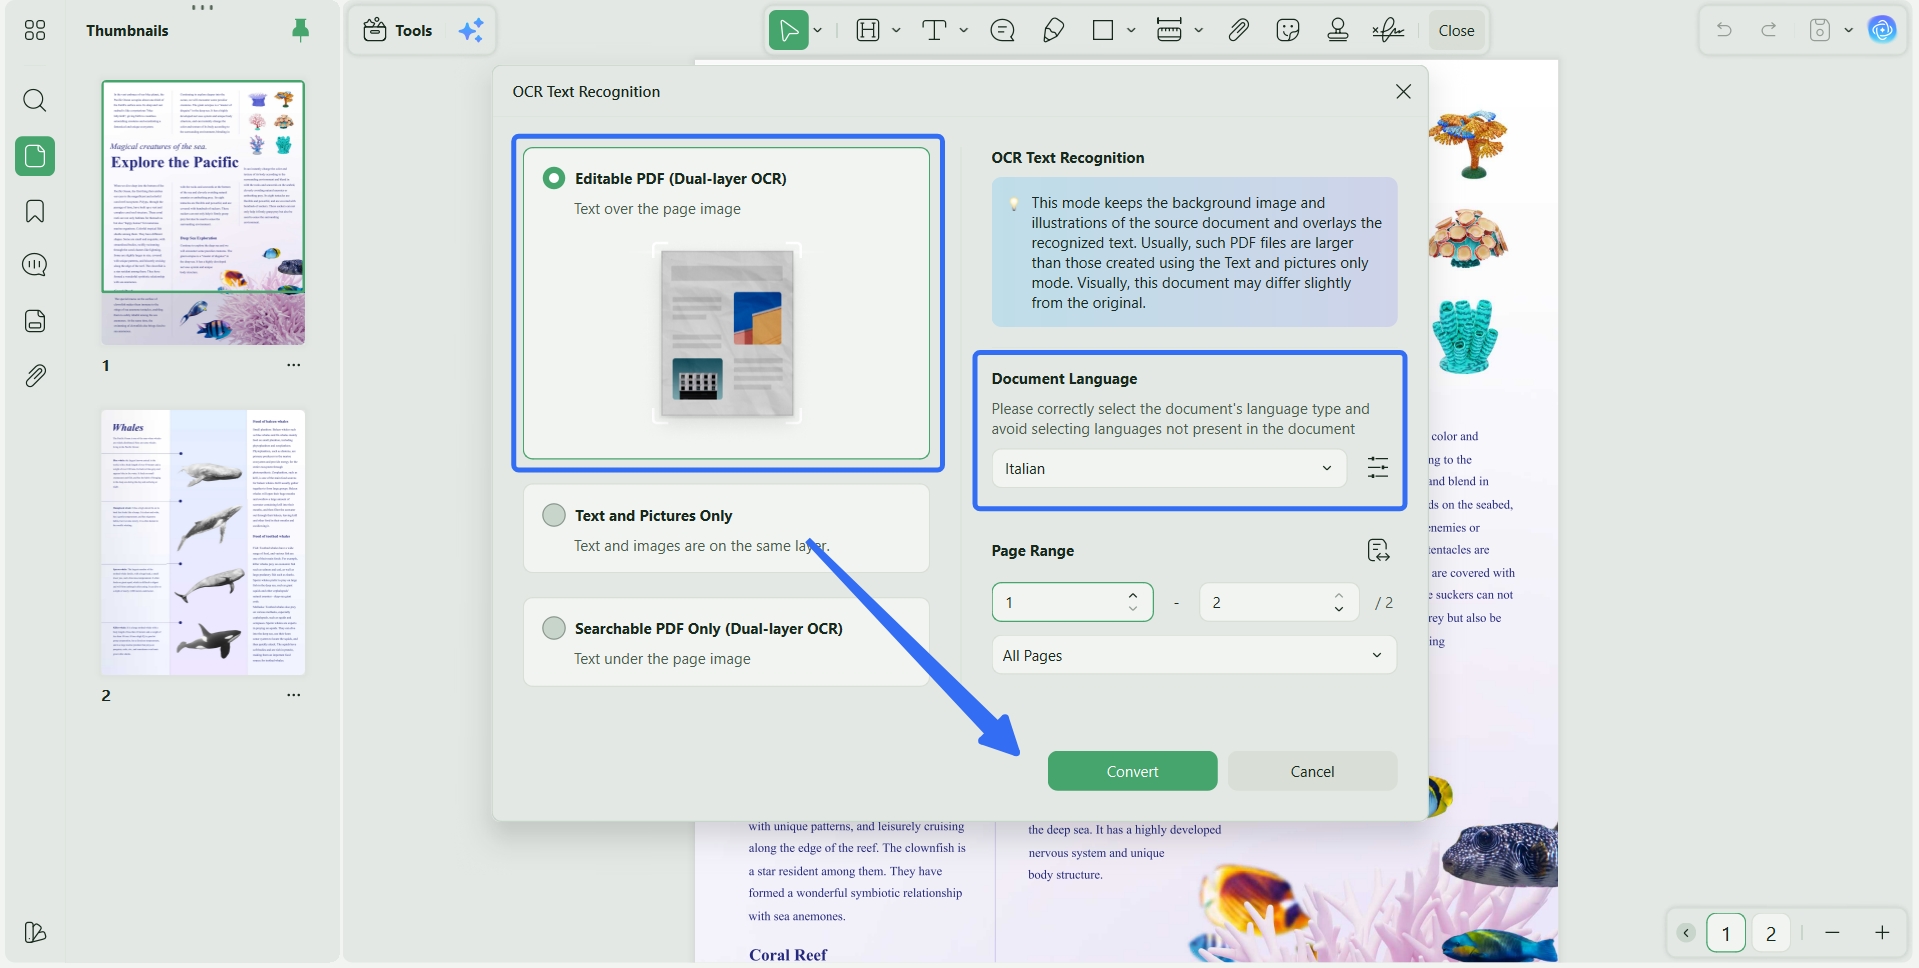Click the pencil highlighter tool icon

click(x=1053, y=30)
